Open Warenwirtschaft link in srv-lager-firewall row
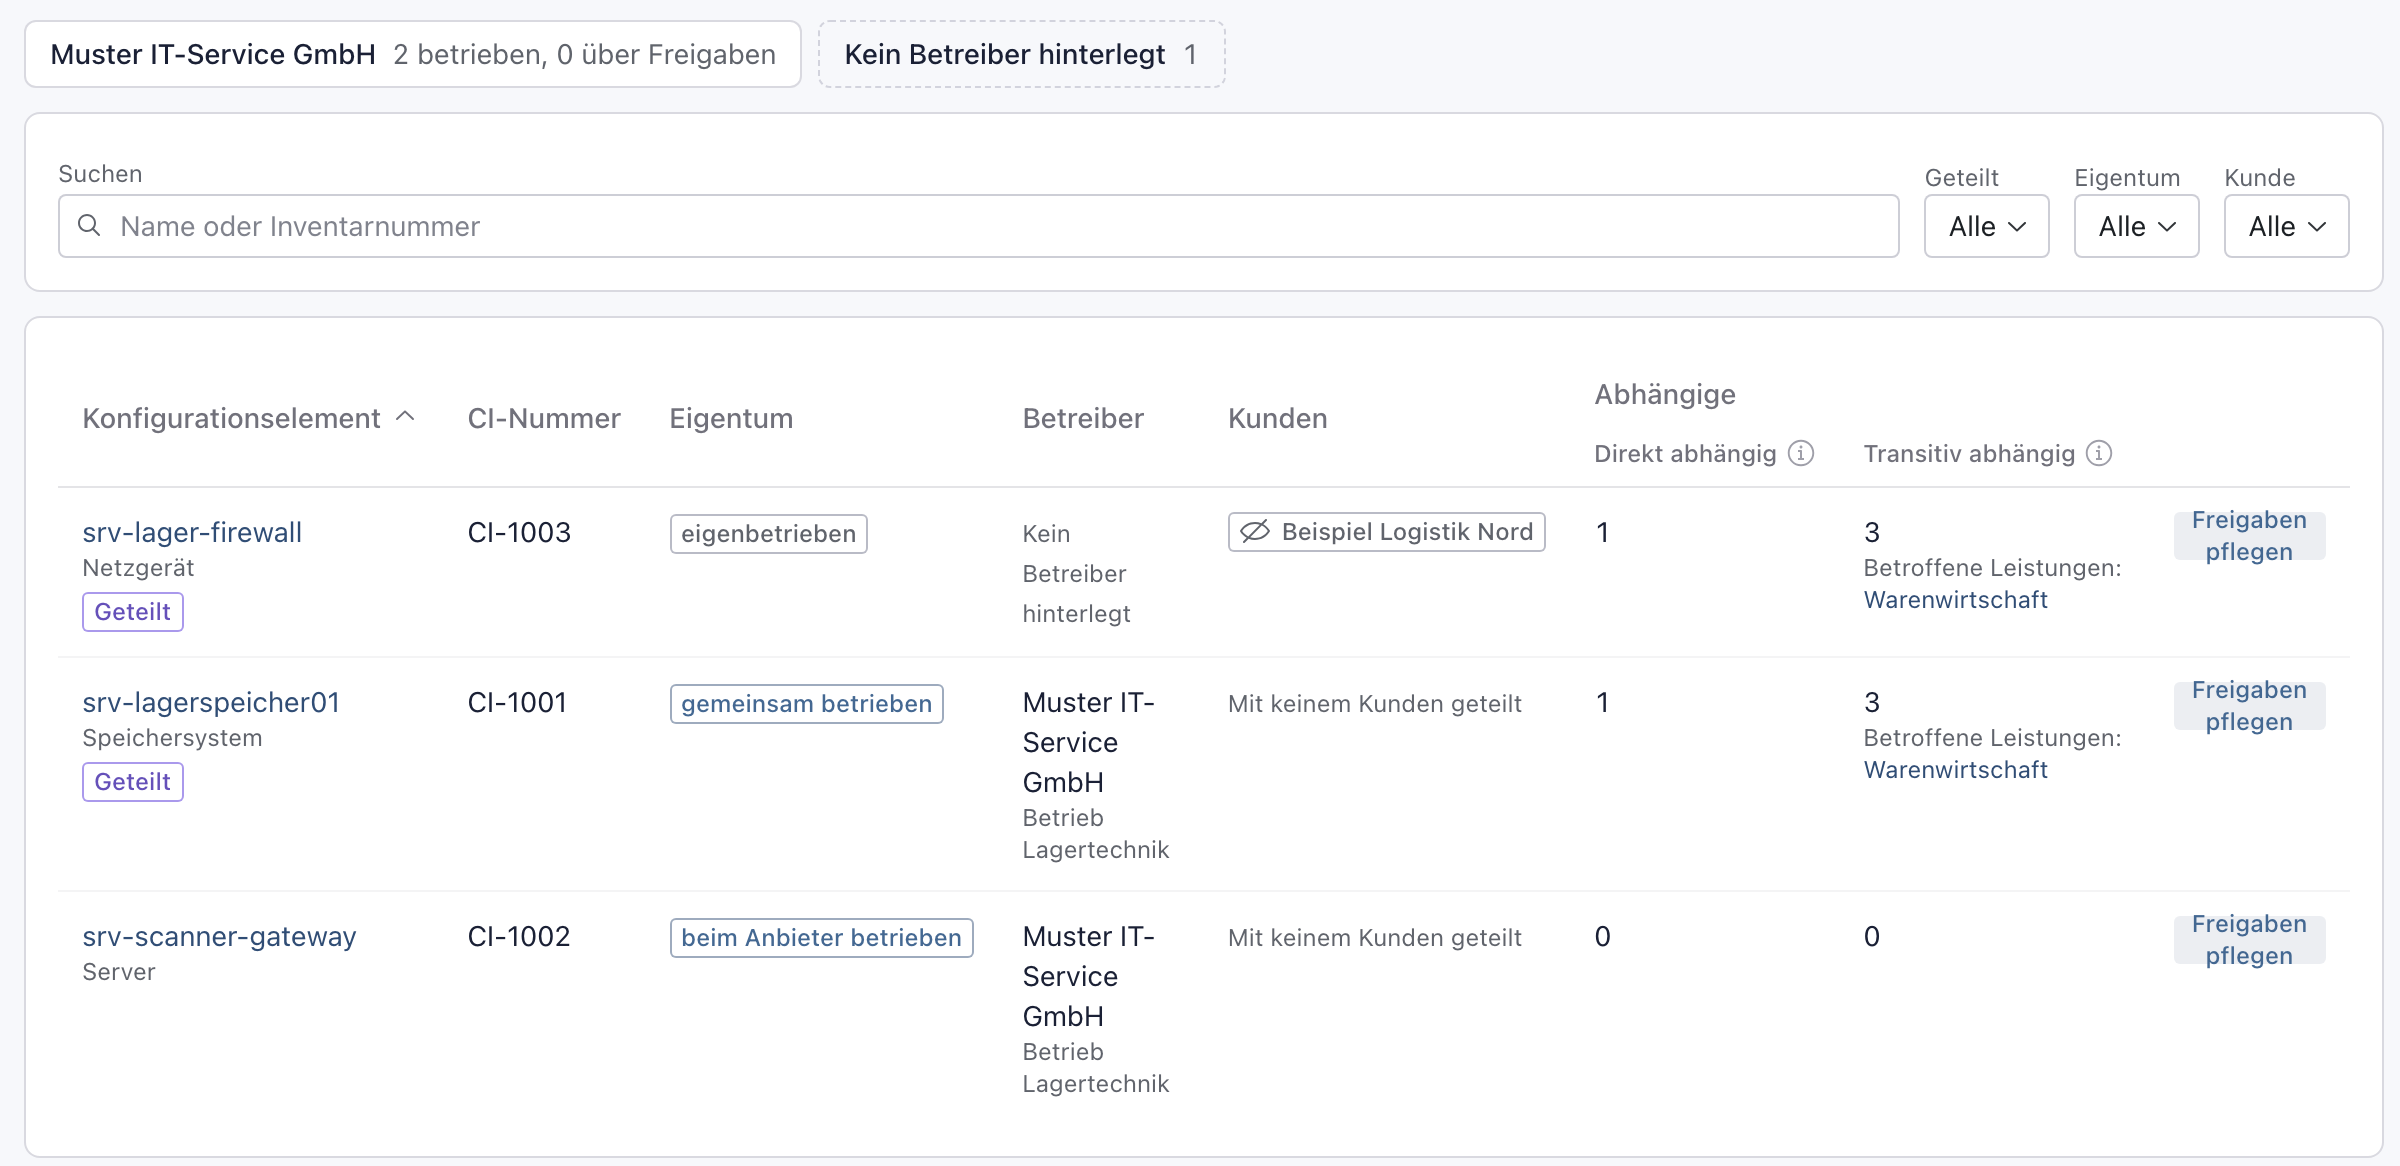This screenshot has height=1166, width=2400. point(1955,600)
